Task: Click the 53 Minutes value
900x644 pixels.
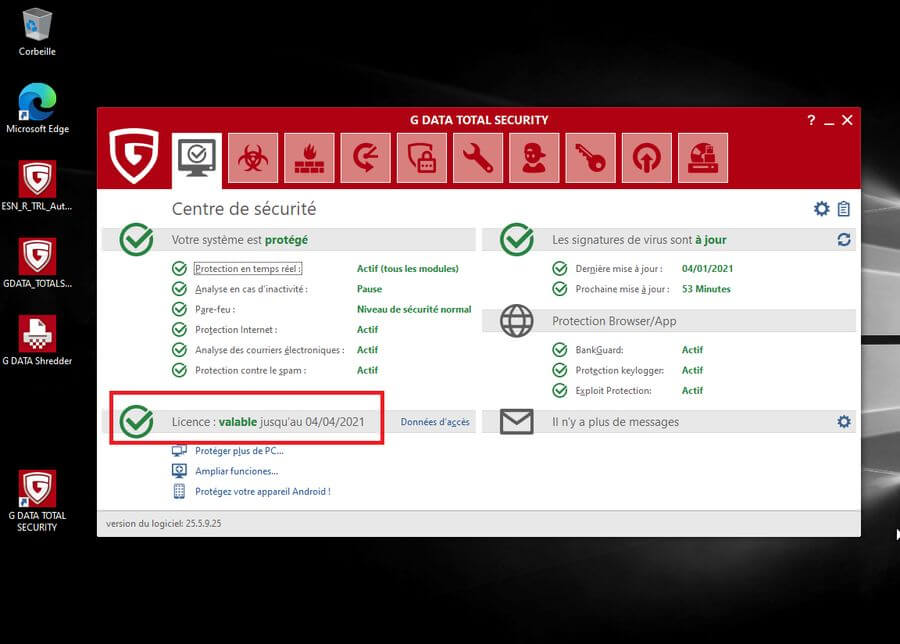Action: [x=706, y=289]
